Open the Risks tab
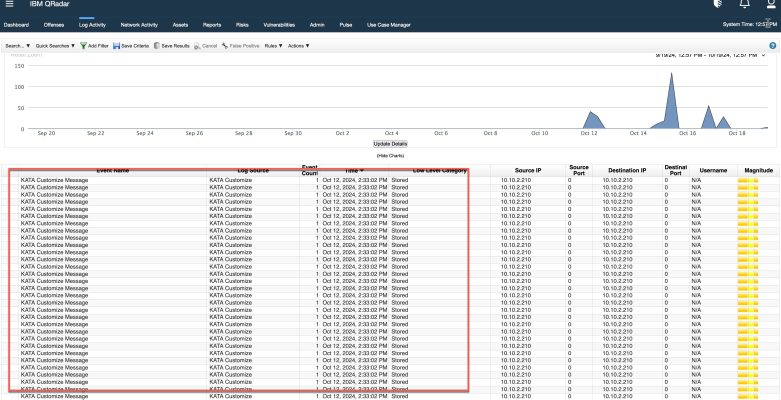 pyautogui.click(x=242, y=25)
